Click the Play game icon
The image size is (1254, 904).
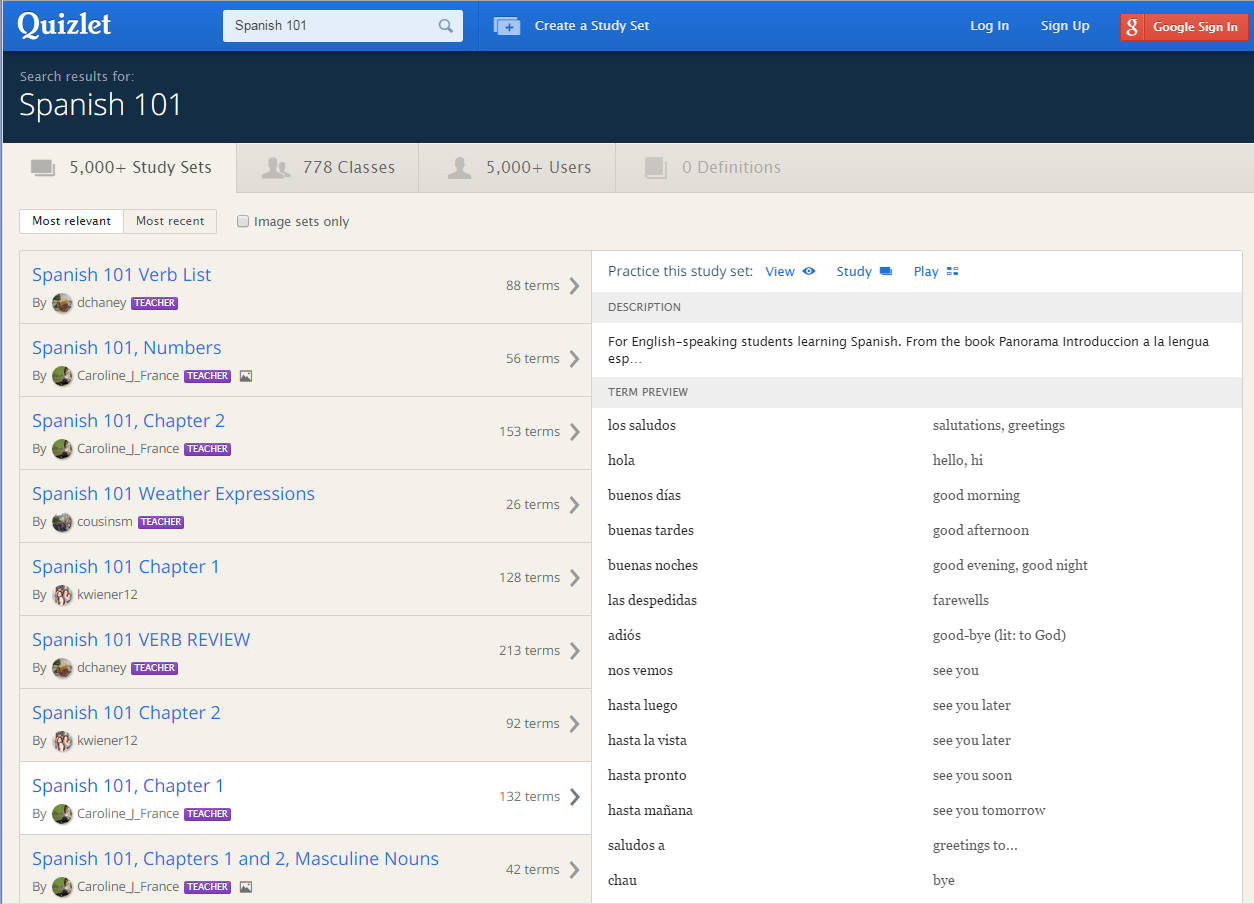click(x=952, y=271)
